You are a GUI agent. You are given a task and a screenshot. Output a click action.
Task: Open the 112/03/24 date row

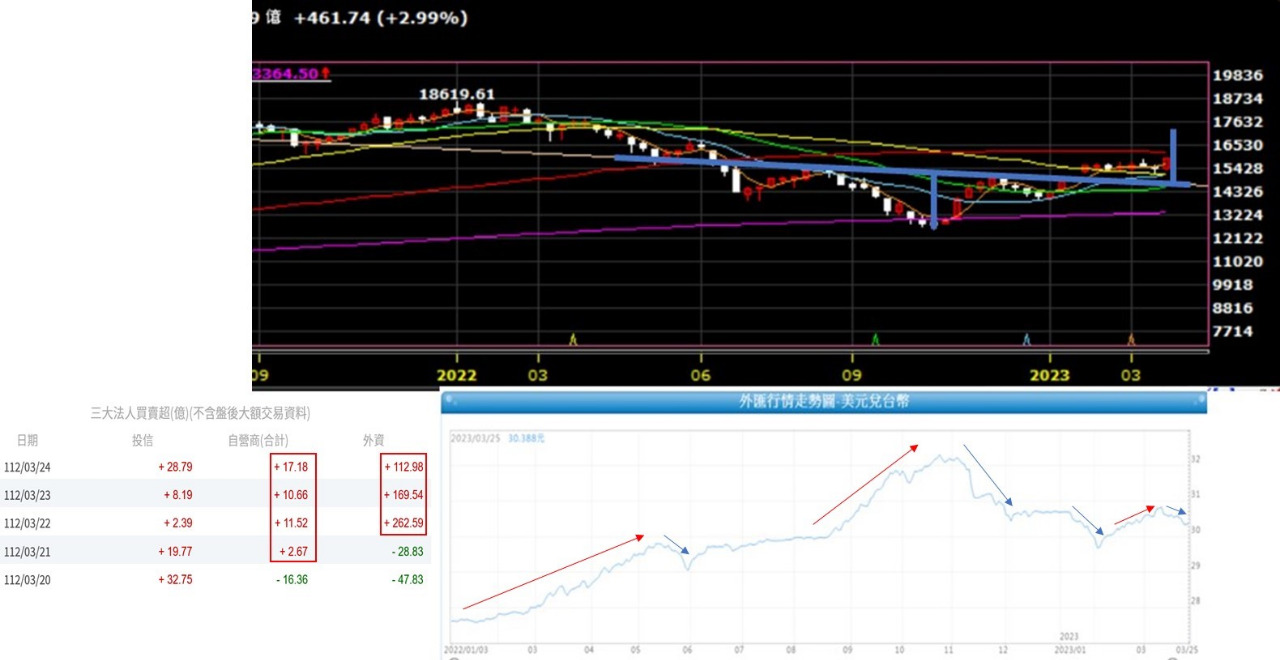[27, 467]
